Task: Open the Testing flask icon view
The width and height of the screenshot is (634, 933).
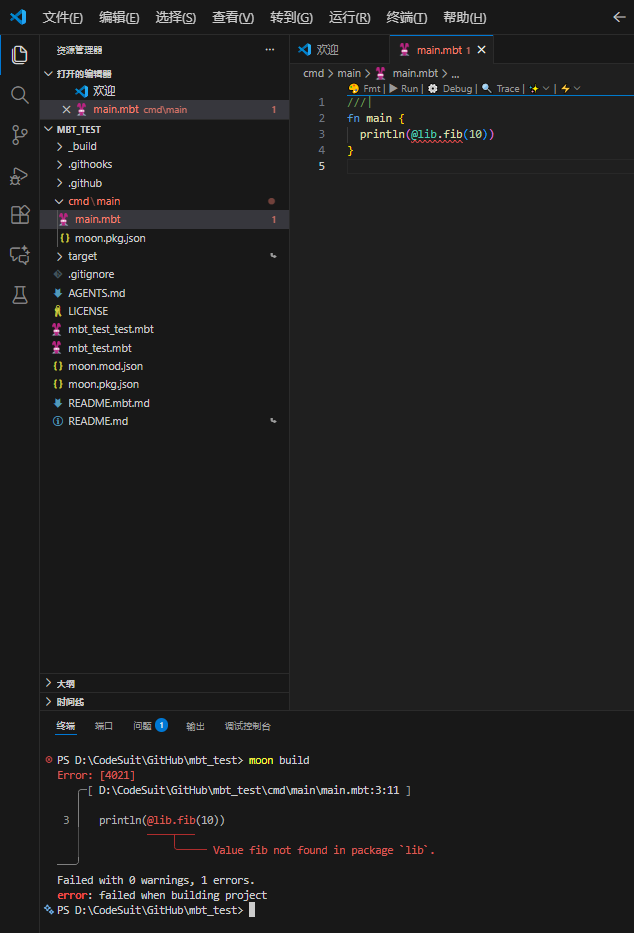Action: [x=19, y=294]
